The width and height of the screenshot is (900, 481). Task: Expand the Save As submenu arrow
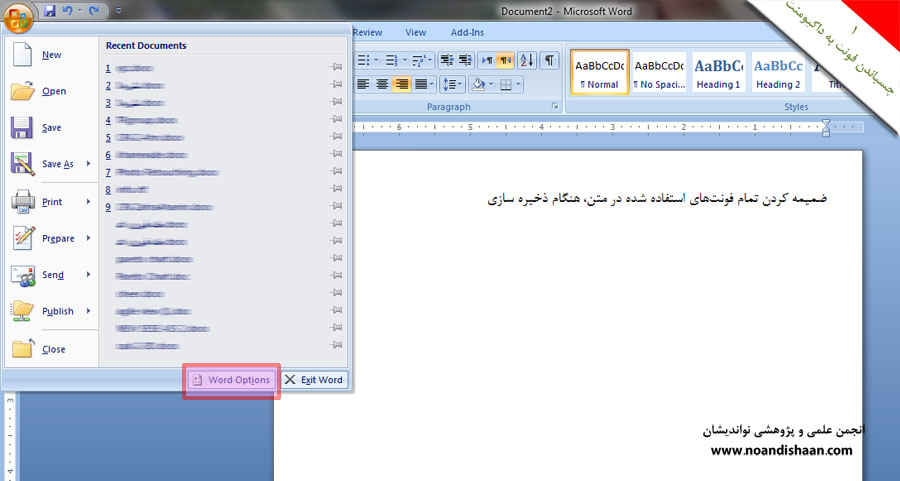tap(88, 164)
